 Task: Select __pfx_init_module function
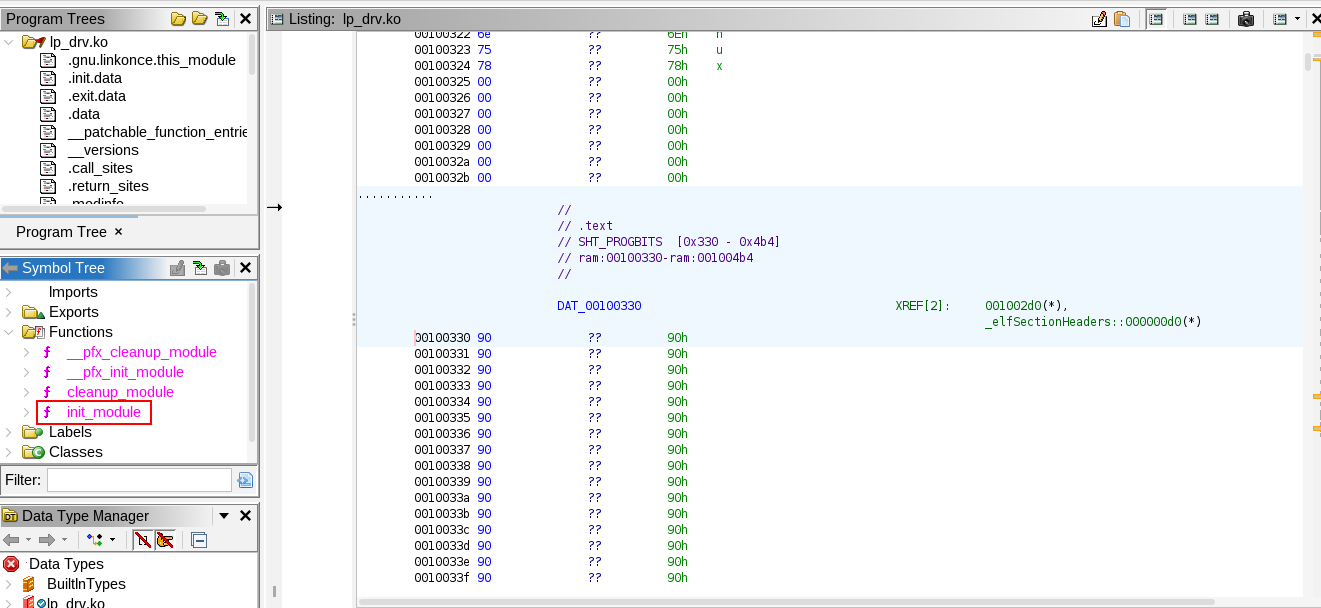(x=125, y=372)
